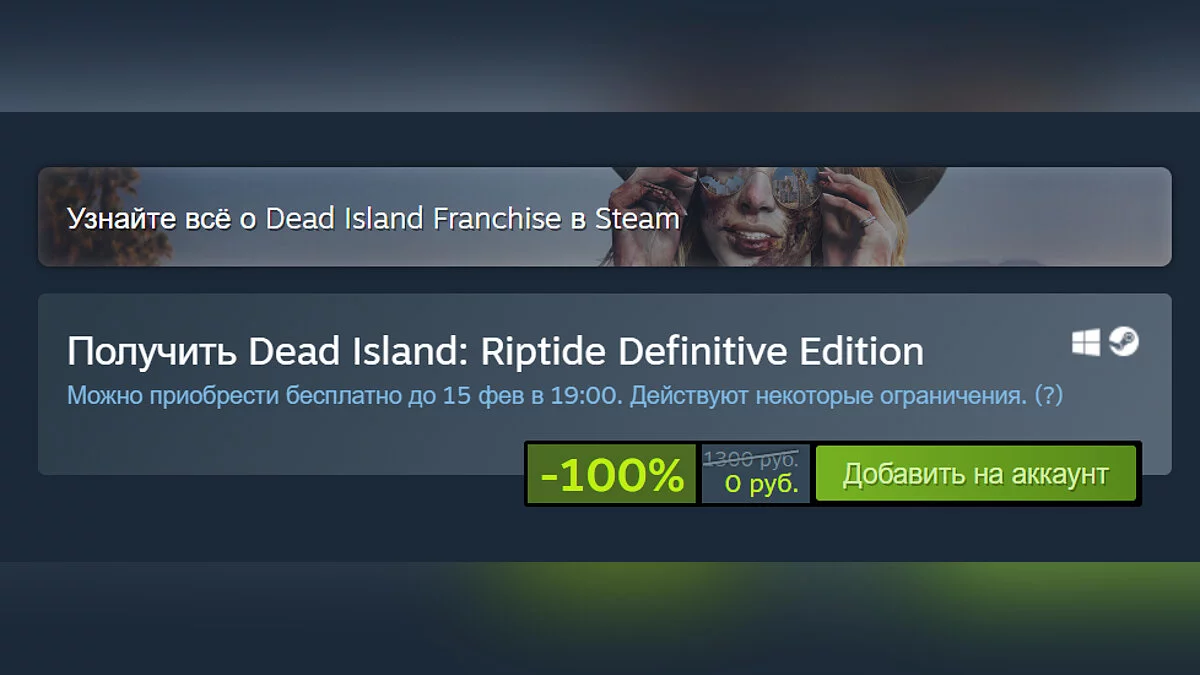Open the (?) restrictions help link

(1048, 396)
